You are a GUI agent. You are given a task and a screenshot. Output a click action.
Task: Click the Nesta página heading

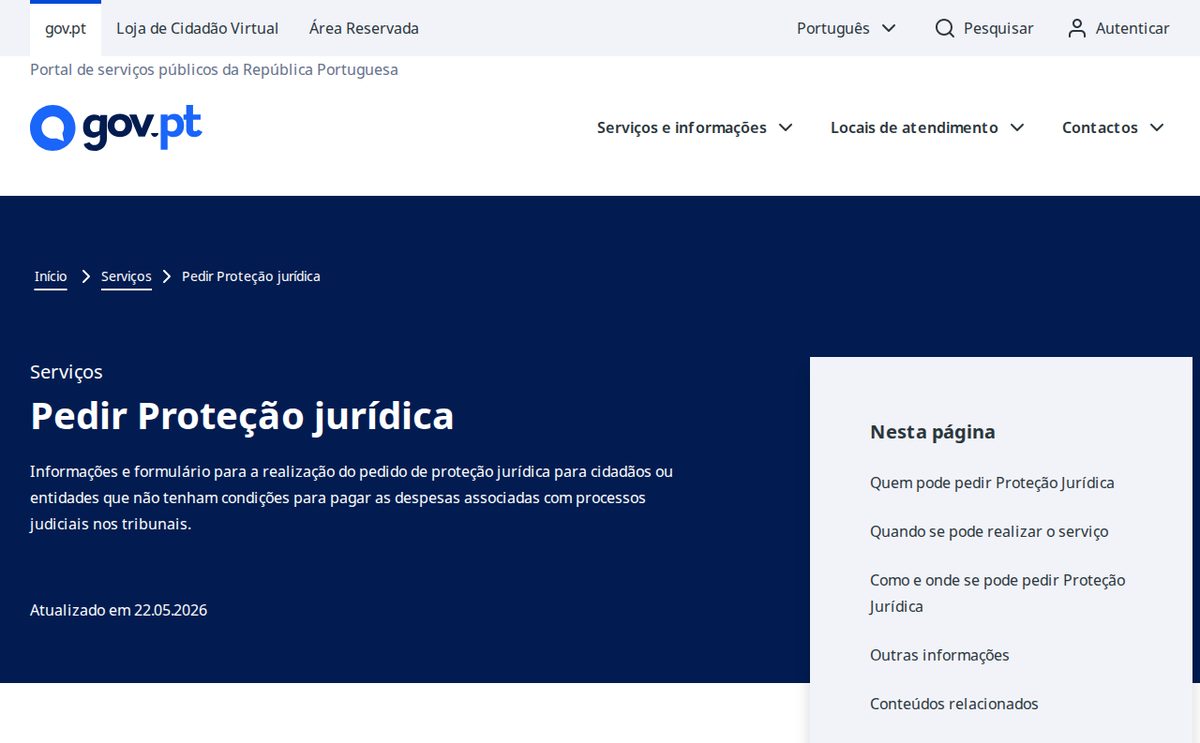click(933, 432)
